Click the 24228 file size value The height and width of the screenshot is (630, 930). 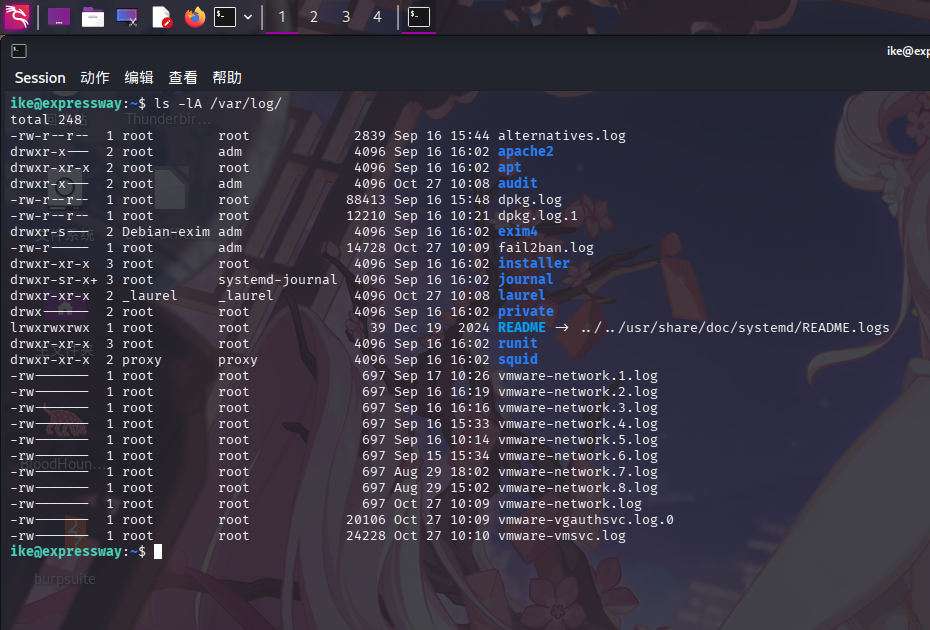(x=366, y=536)
